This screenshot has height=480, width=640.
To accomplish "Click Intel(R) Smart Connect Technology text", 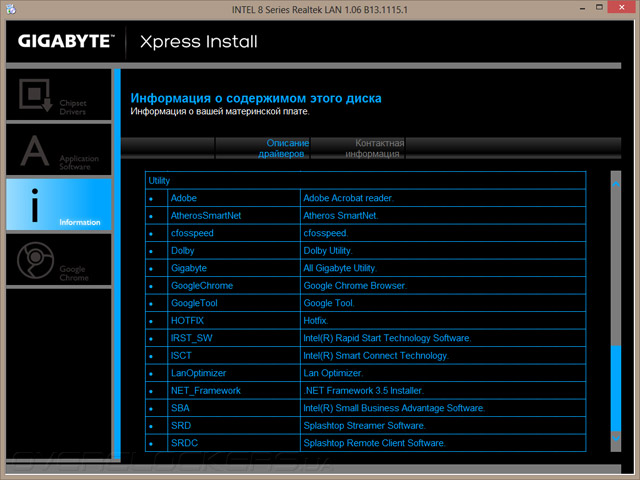I will (x=376, y=356).
